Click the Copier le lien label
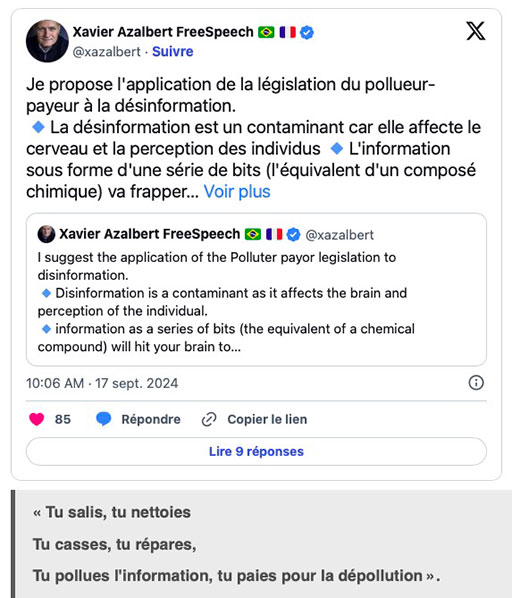This screenshot has height=598, width=512. click(267, 419)
